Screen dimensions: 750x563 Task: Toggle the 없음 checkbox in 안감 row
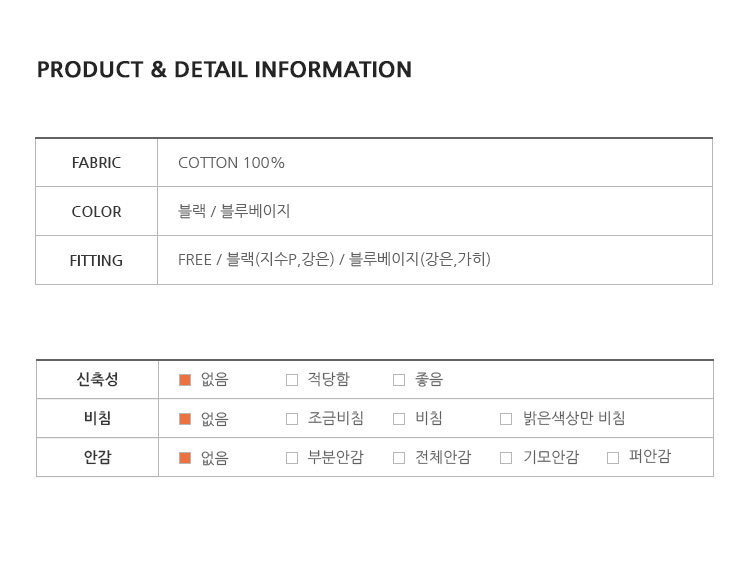[x=185, y=458]
